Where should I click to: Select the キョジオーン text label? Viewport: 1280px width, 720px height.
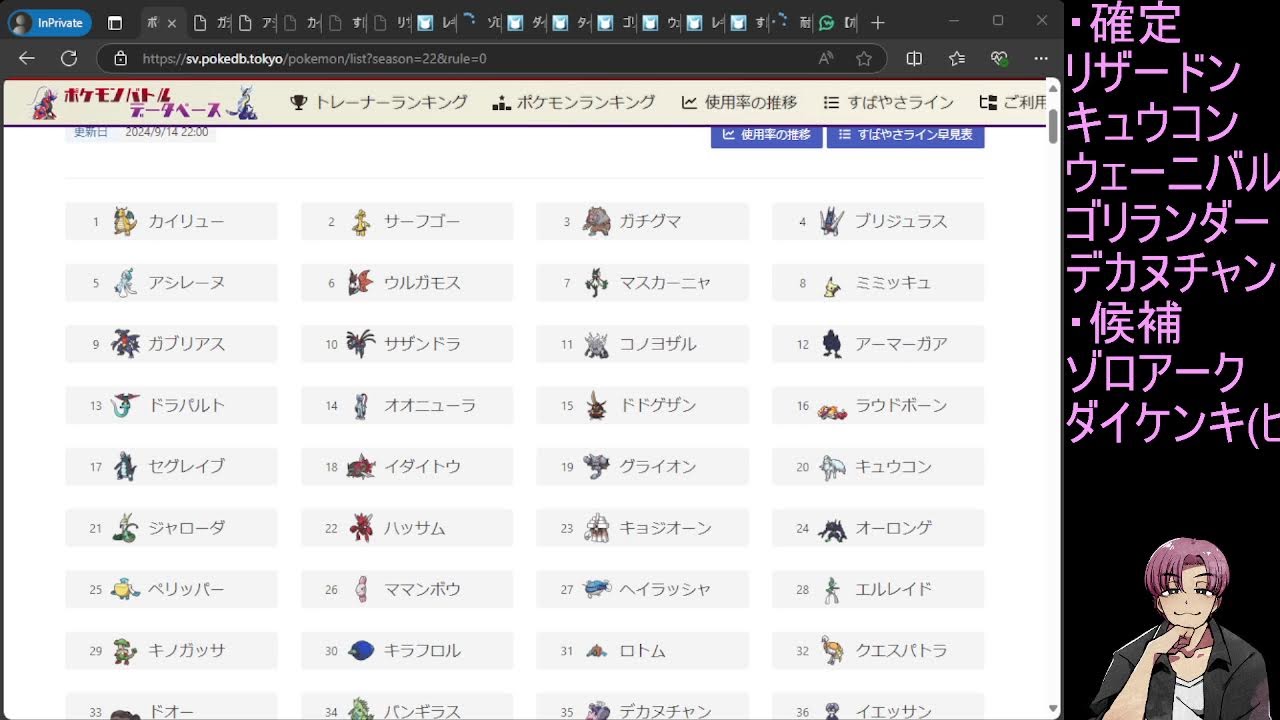665,528
